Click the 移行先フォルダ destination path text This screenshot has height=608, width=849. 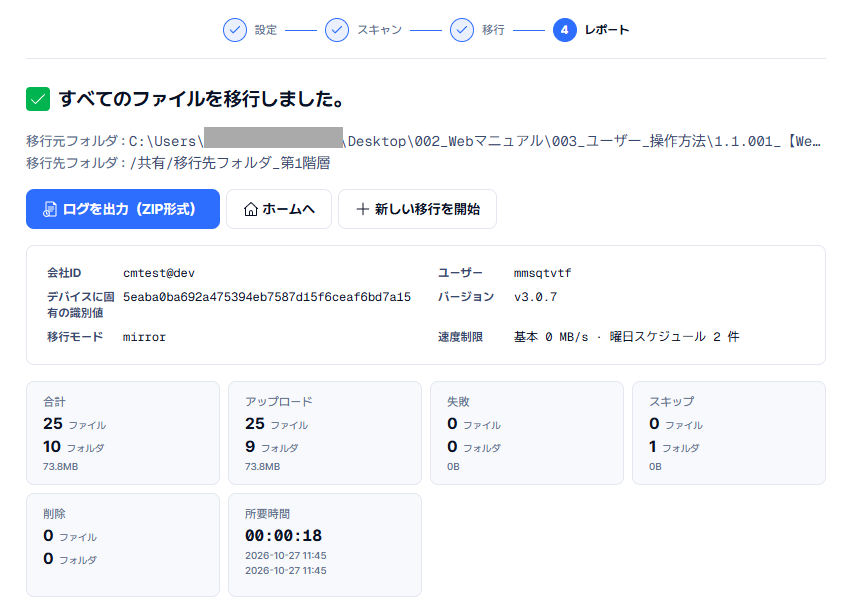point(178,163)
